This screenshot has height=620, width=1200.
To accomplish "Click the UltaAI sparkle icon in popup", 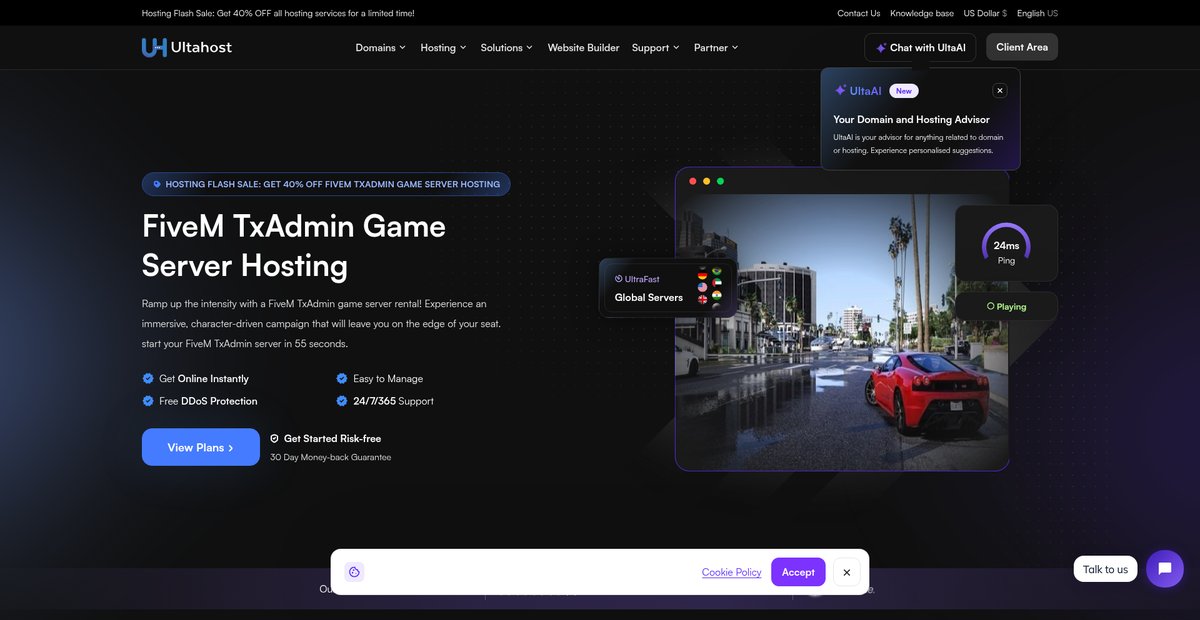I will [x=840, y=90].
